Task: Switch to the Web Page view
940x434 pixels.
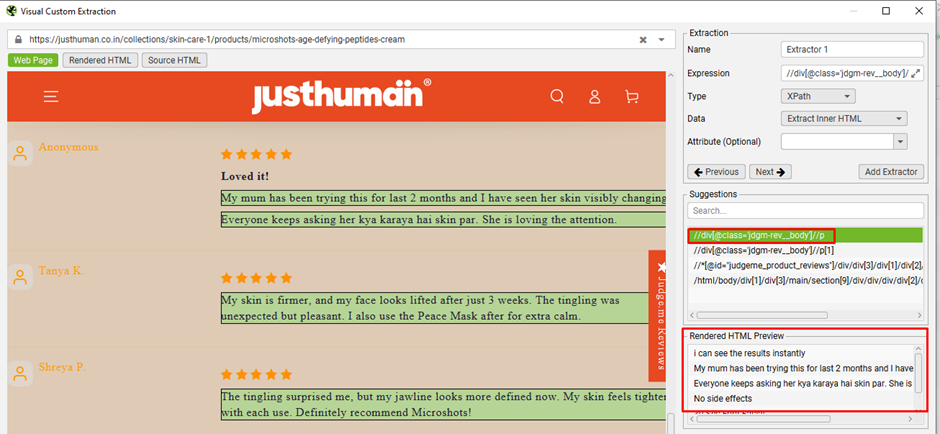Action: click(x=33, y=60)
